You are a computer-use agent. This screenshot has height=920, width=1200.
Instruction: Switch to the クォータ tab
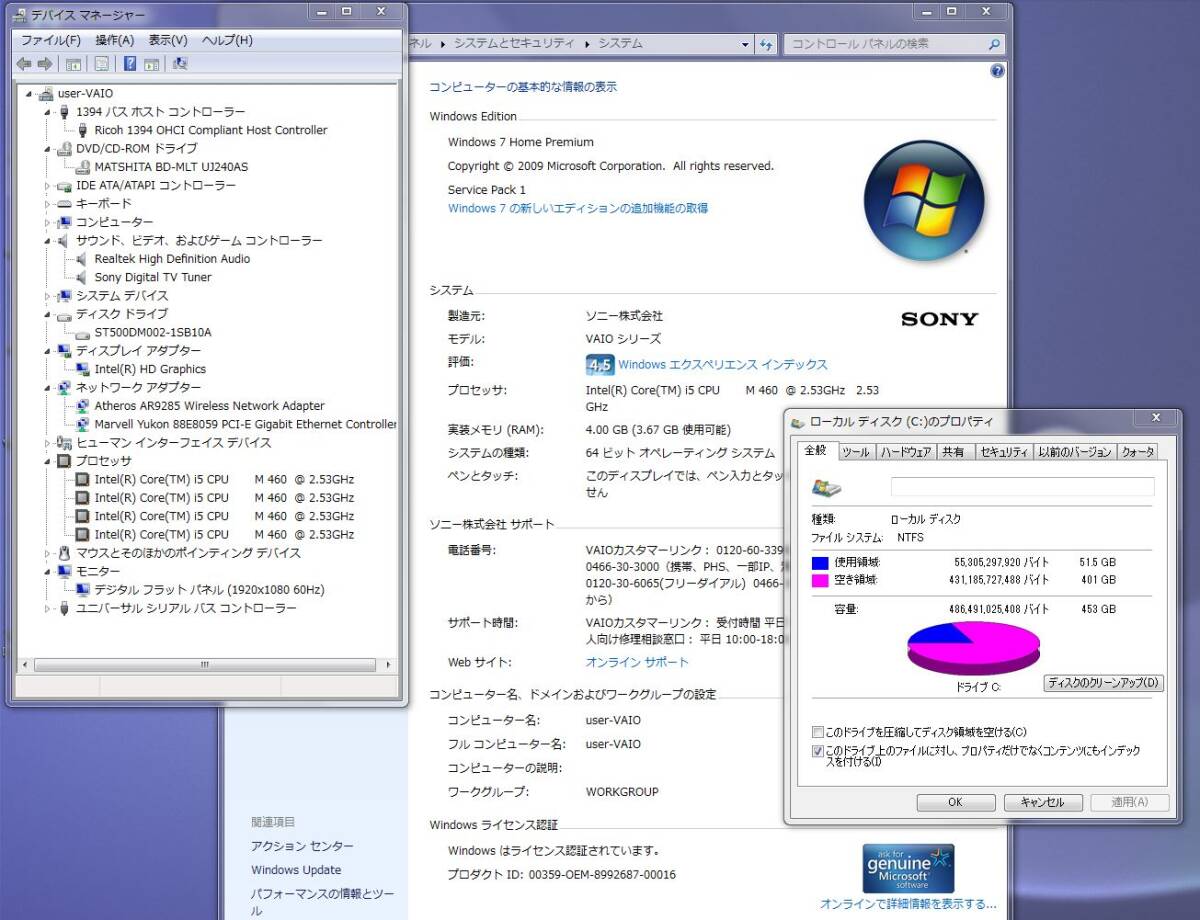tap(1138, 452)
